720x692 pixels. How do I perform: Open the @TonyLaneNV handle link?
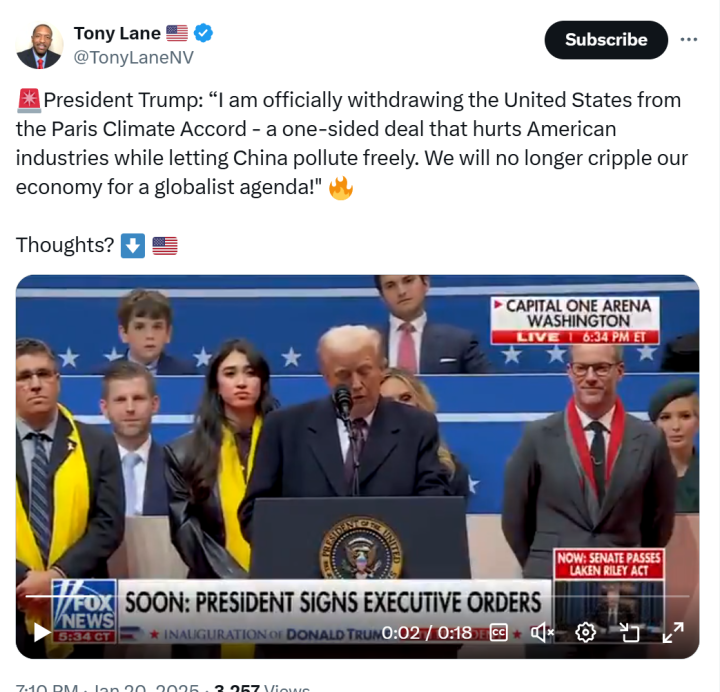[134, 58]
